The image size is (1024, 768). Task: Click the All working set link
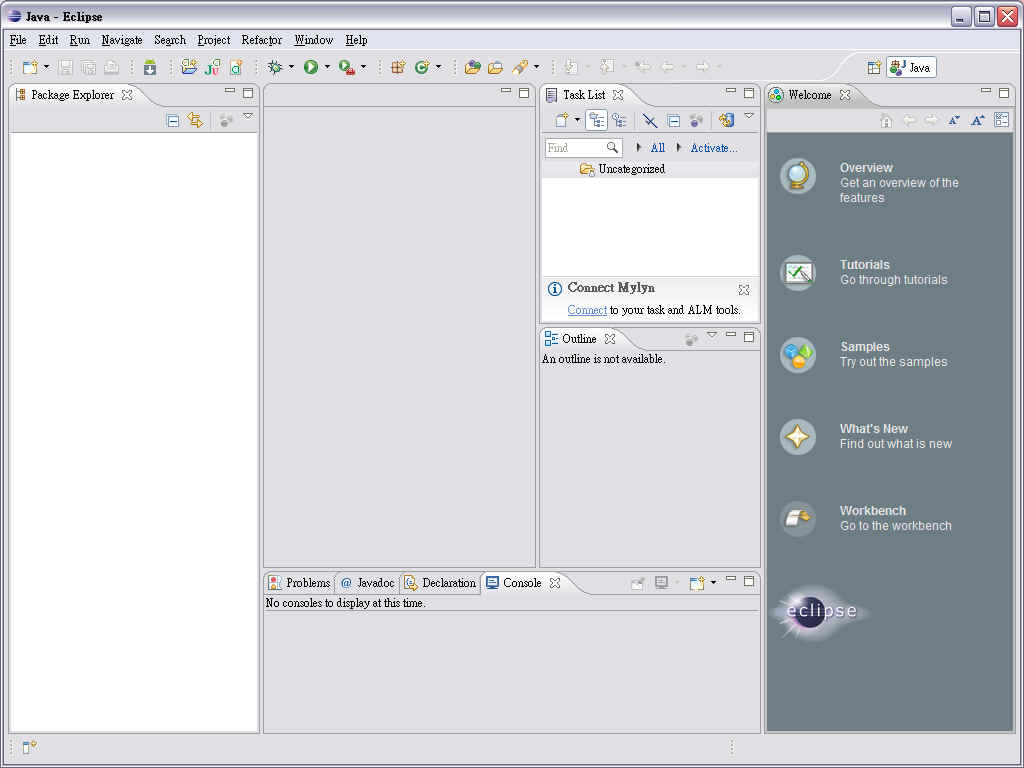pyautogui.click(x=658, y=148)
